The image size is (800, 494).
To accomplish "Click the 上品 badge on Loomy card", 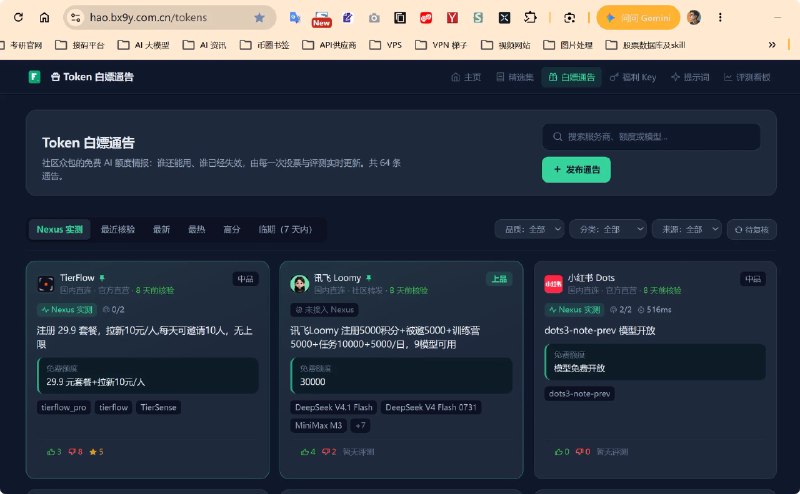I will [499, 279].
